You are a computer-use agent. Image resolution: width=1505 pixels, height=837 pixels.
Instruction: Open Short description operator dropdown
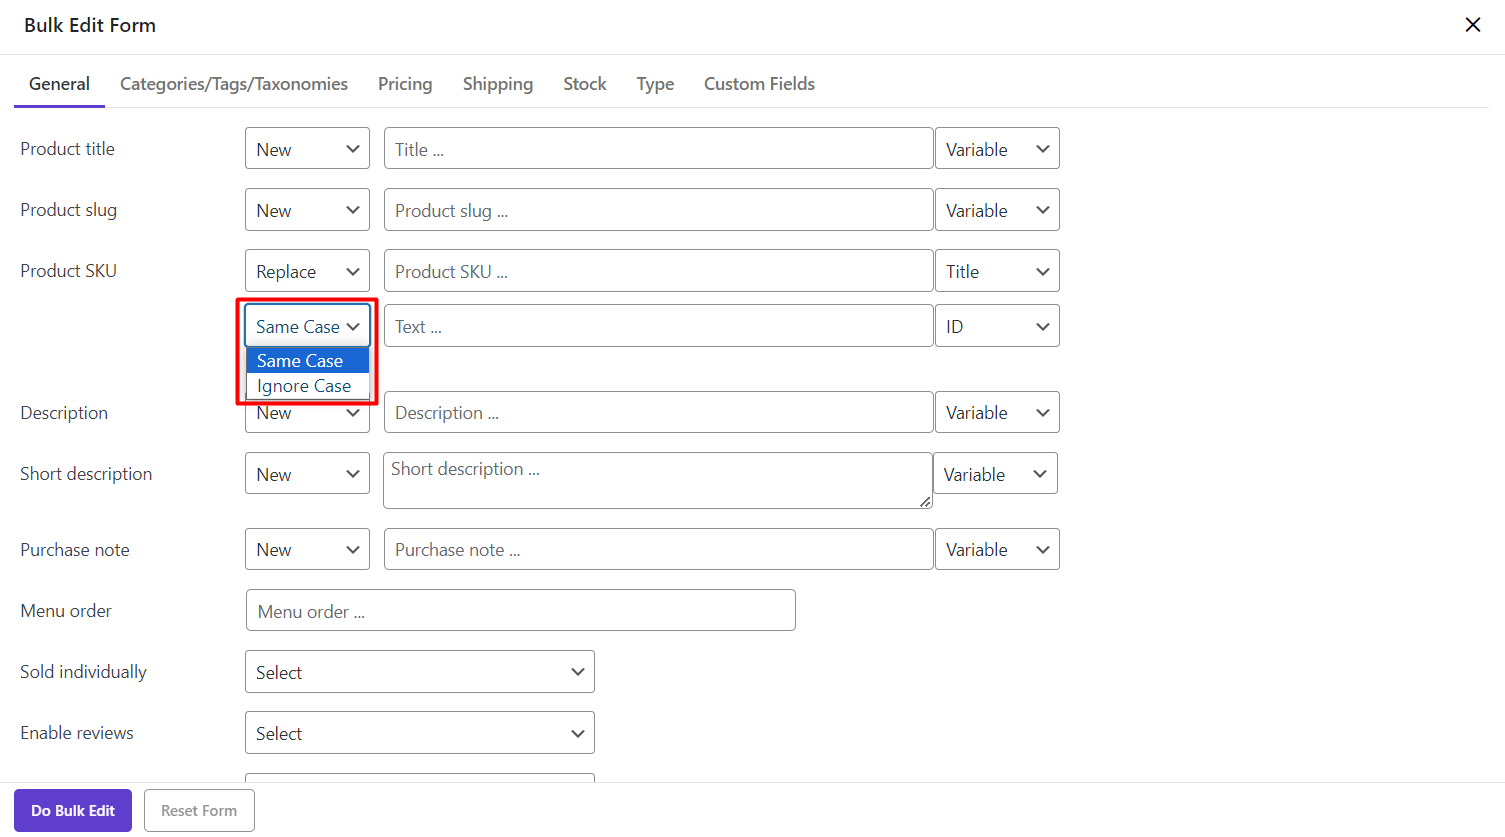pos(307,474)
